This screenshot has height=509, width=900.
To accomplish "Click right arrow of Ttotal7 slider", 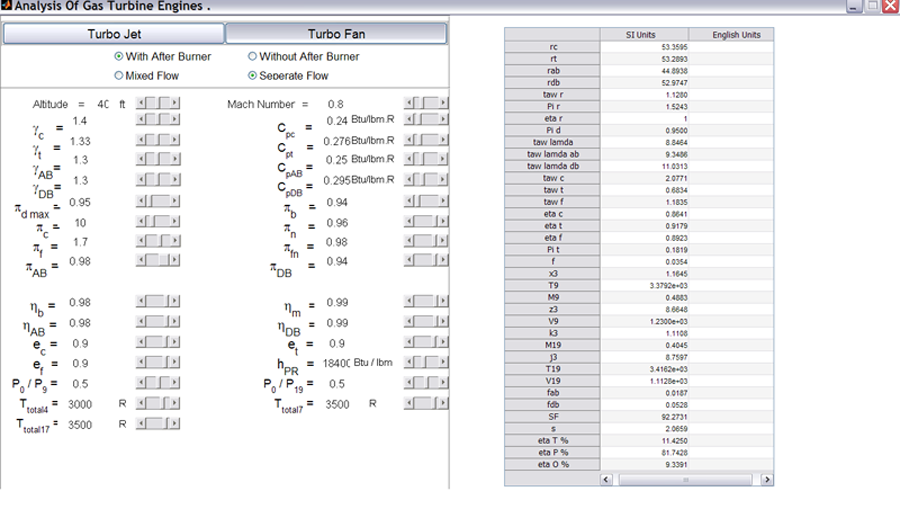I will [x=443, y=403].
